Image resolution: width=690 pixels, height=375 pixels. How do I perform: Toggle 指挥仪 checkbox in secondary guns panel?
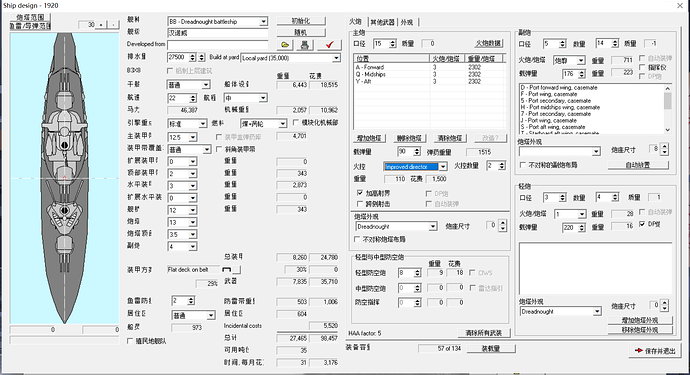pos(642,67)
